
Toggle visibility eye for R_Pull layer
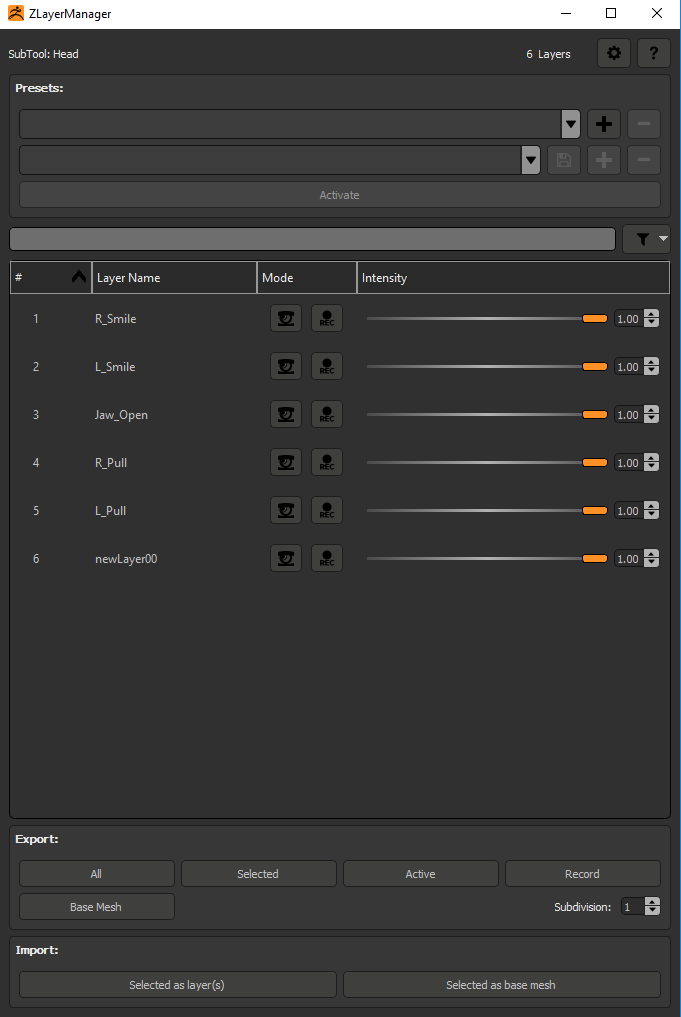click(286, 462)
